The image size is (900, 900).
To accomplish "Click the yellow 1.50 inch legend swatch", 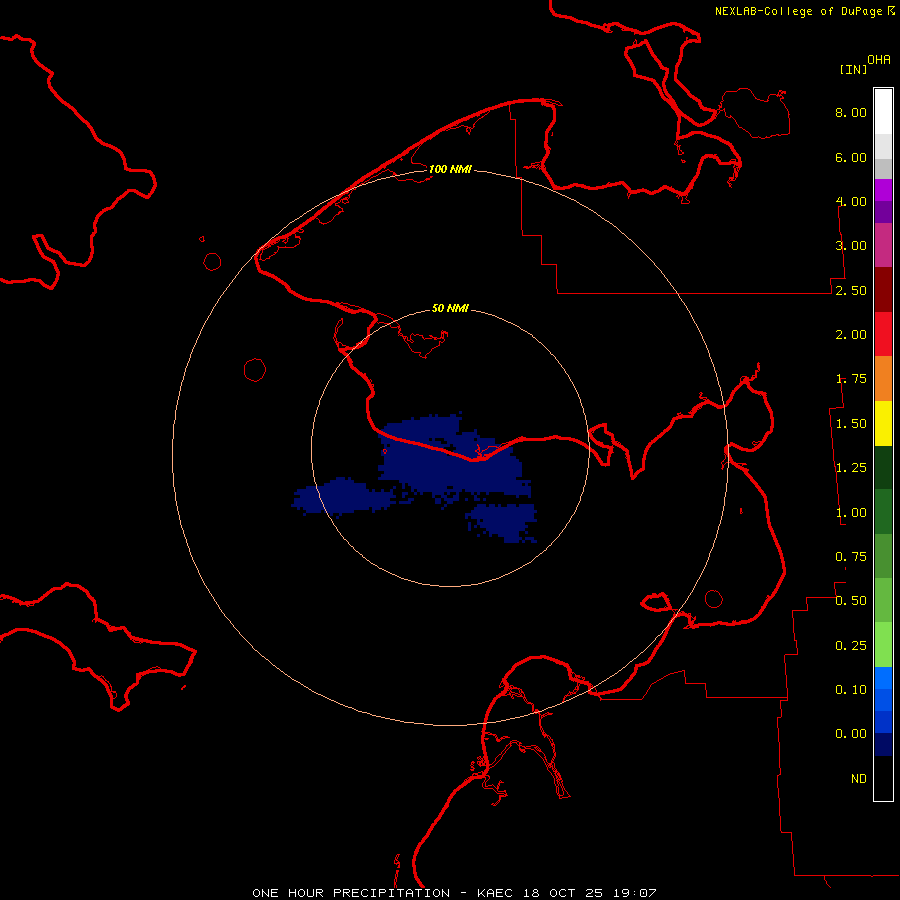I will (x=883, y=423).
